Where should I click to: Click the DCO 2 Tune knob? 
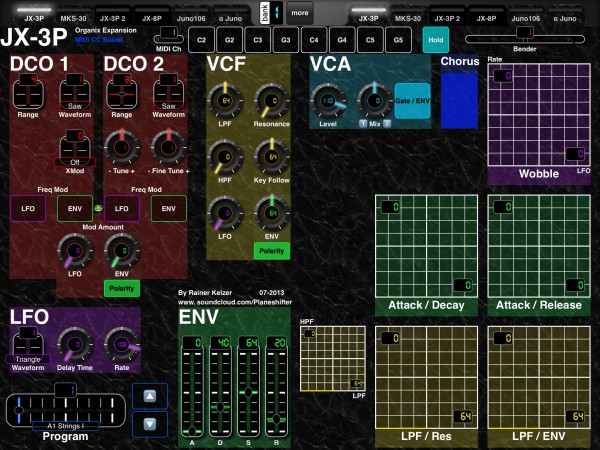122,148
